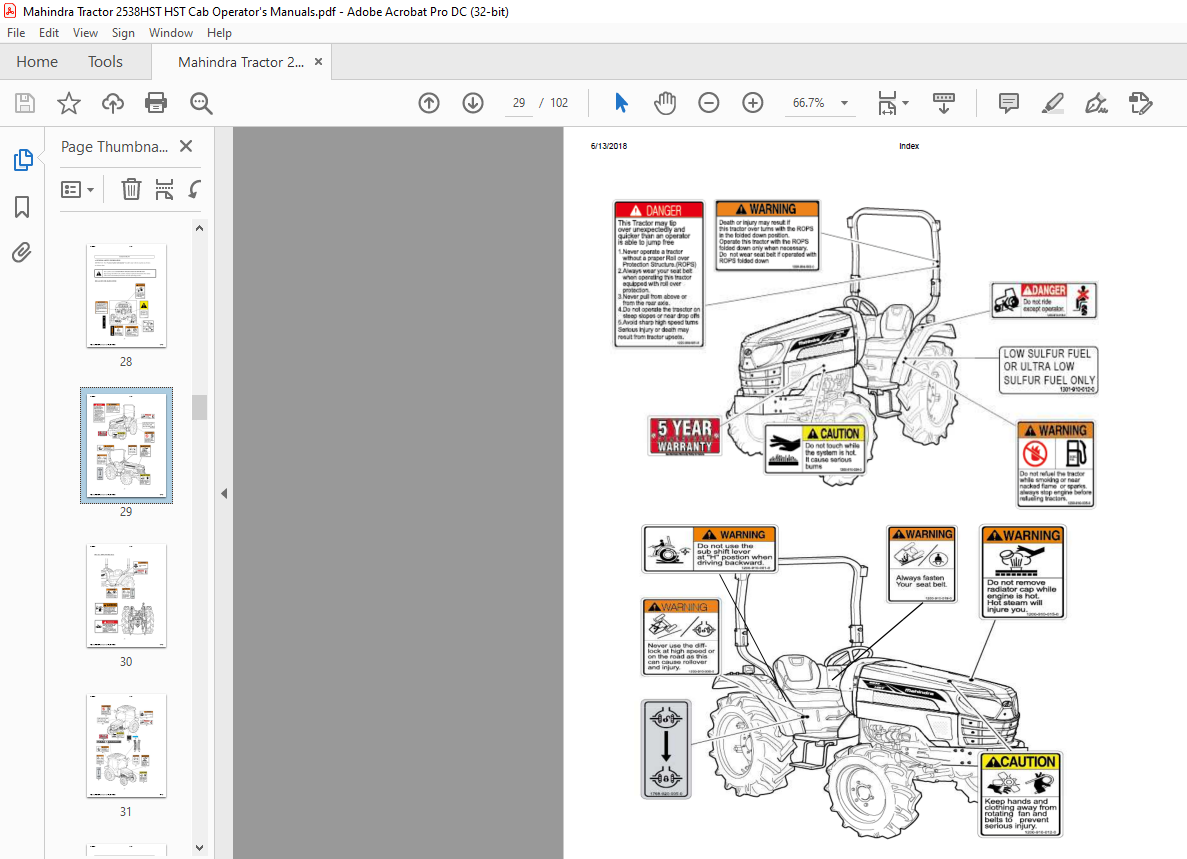Print the document with printer icon
Screen dimensions: 1187x859
pyautogui.click(x=156, y=103)
